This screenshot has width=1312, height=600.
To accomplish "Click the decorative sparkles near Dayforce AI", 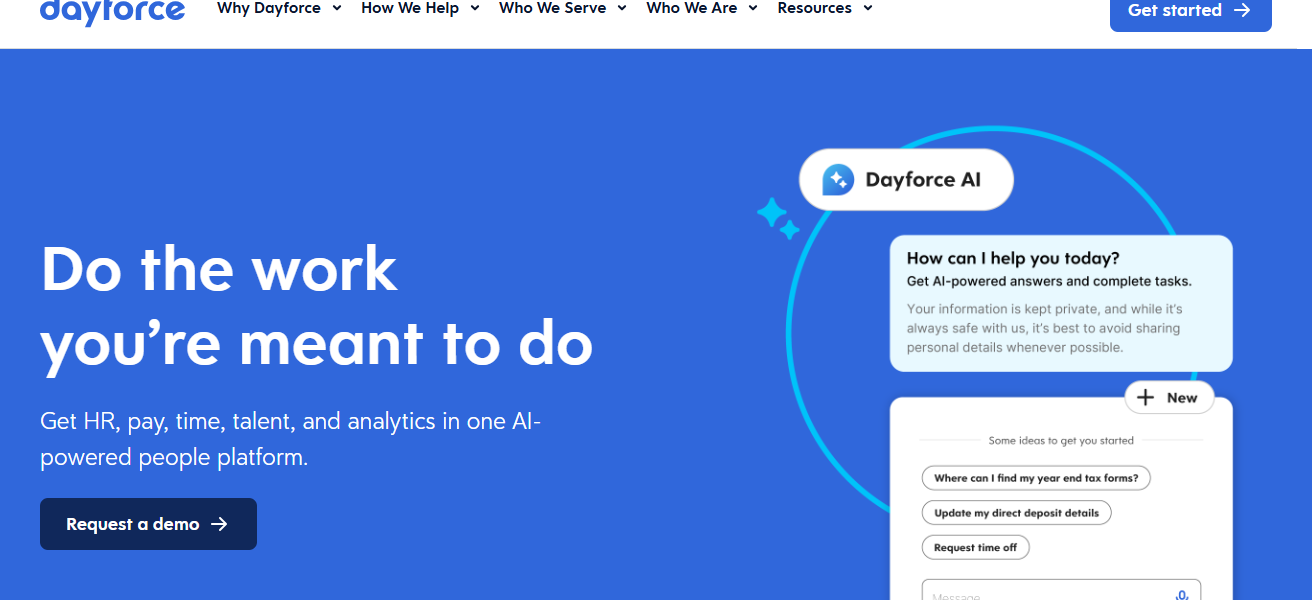I will tap(777, 218).
